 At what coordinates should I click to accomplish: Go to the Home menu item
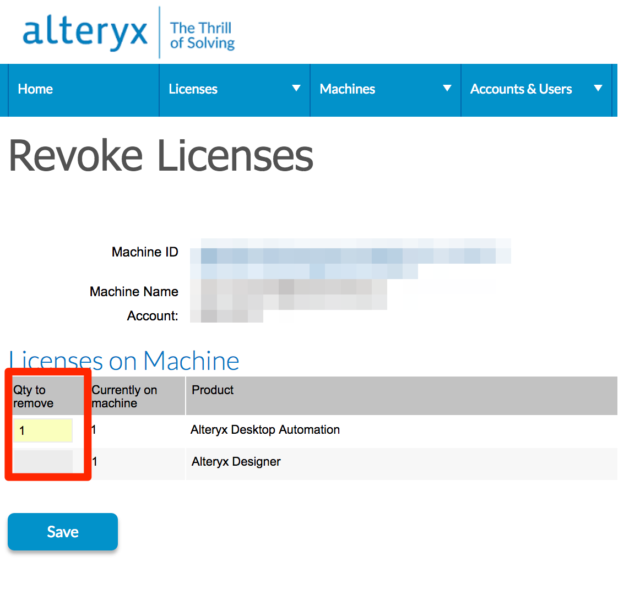coord(35,89)
